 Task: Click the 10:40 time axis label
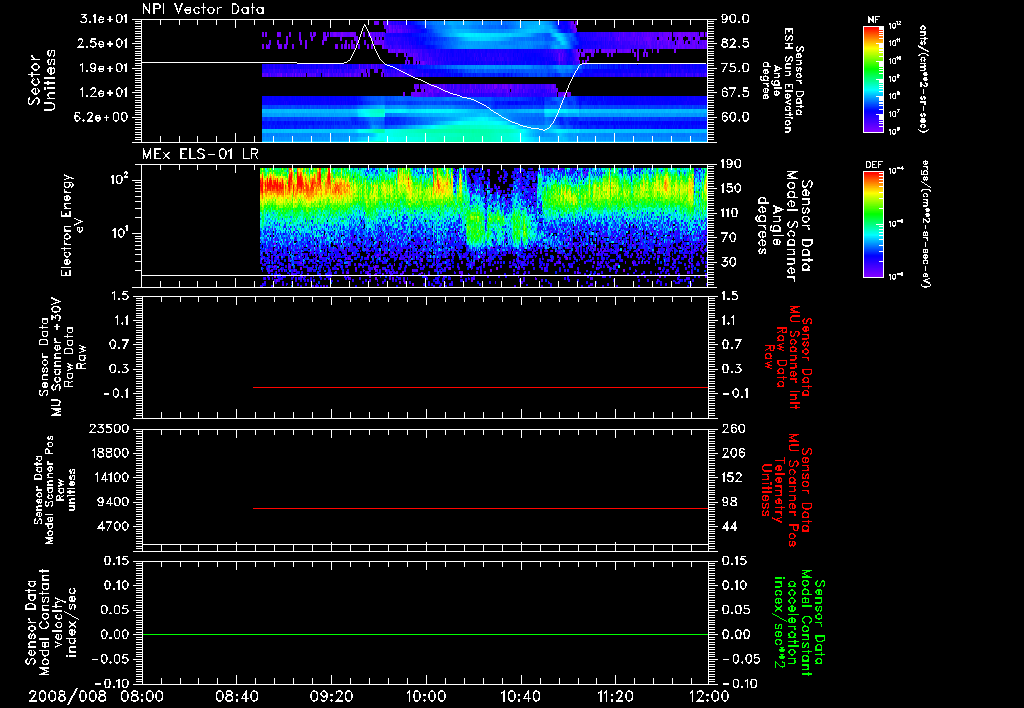520,696
